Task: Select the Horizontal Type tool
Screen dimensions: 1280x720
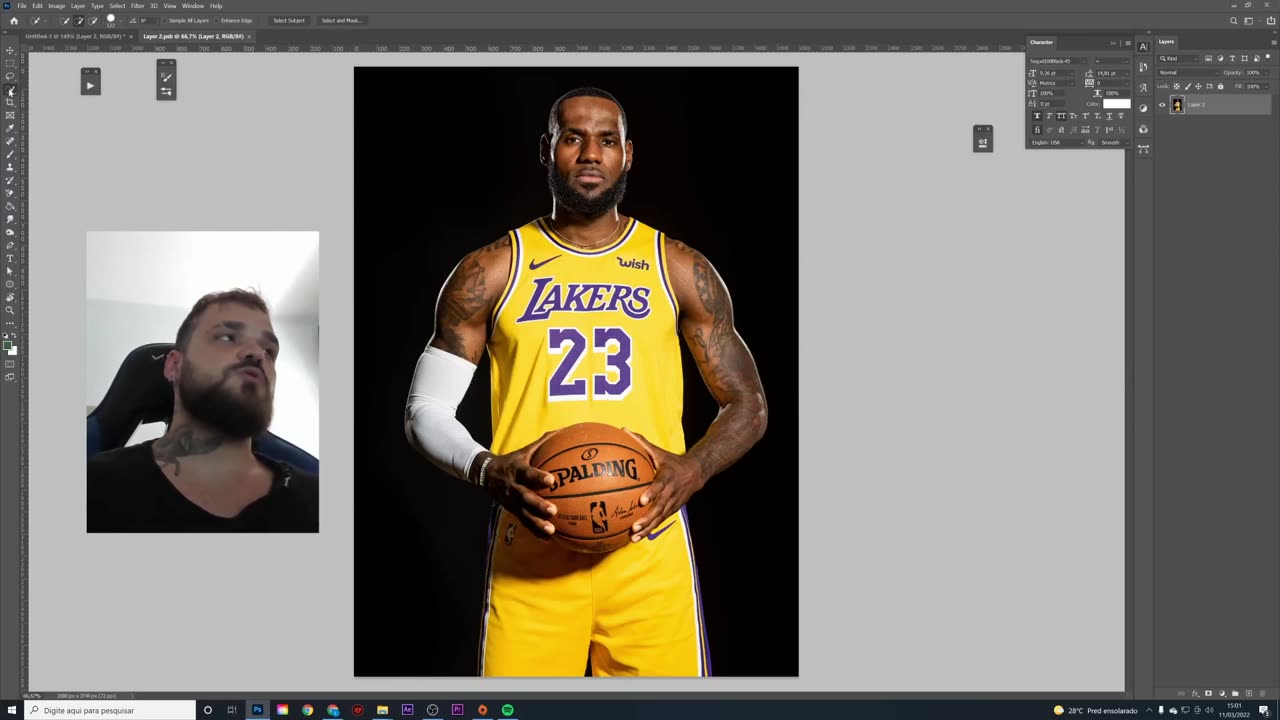Action: click(10, 258)
